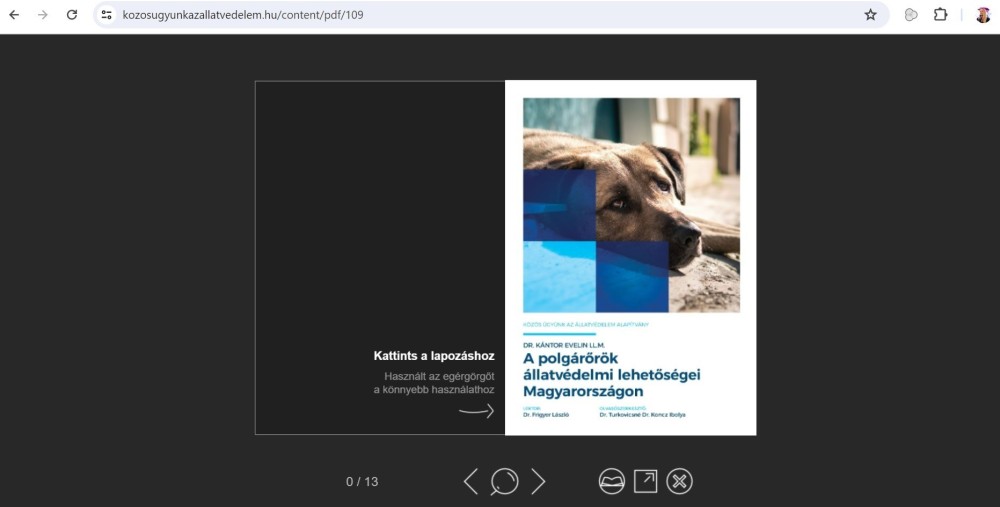Image resolution: width=1000 pixels, height=507 pixels.
Task: Click the open-book view icon
Action: tap(611, 482)
